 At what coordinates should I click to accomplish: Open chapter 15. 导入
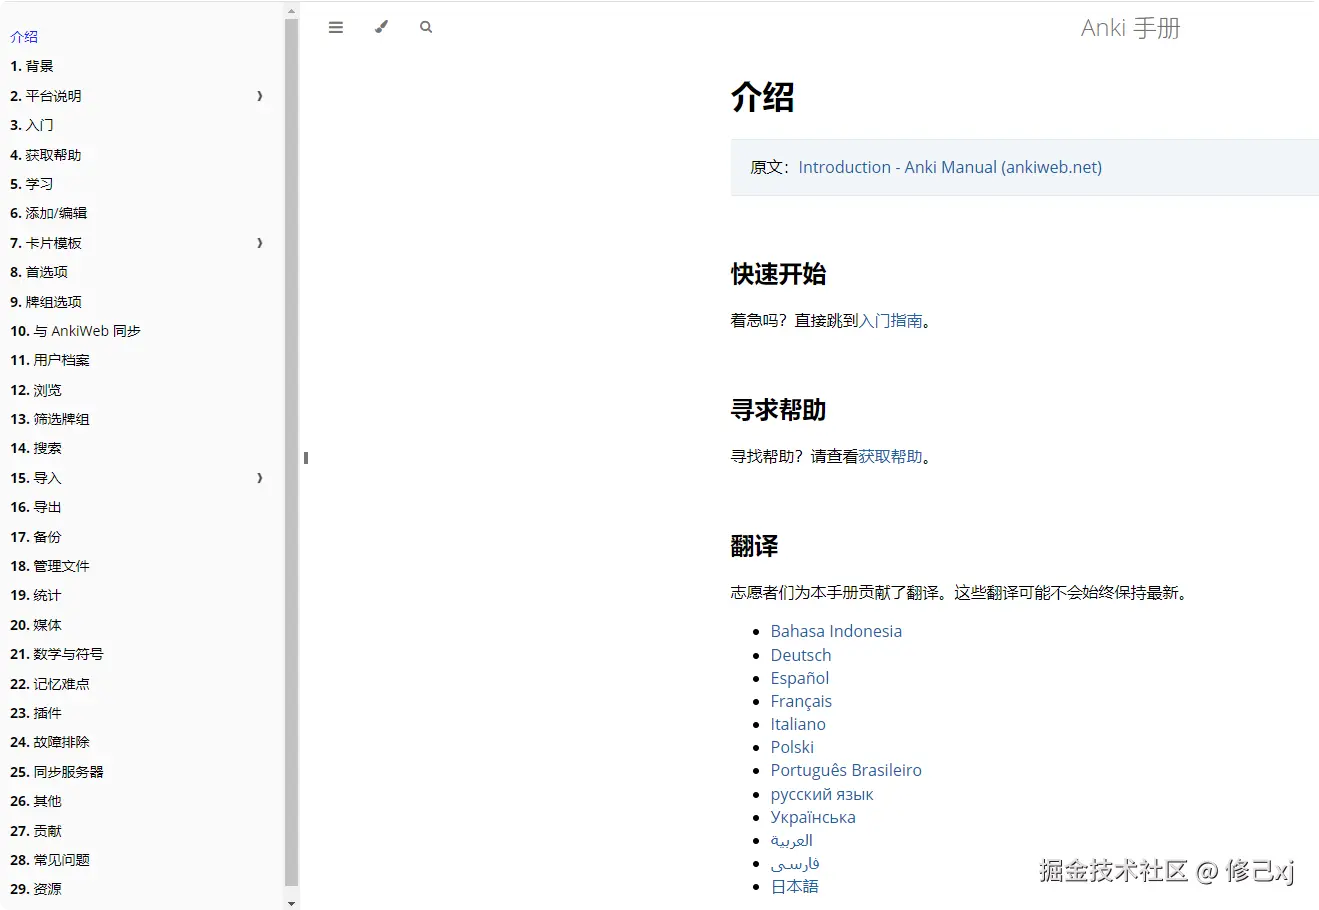coord(36,478)
